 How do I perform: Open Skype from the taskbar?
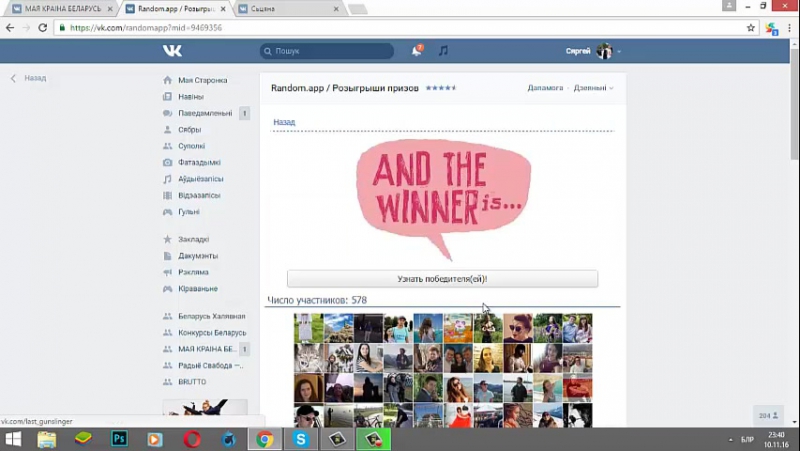coord(301,439)
